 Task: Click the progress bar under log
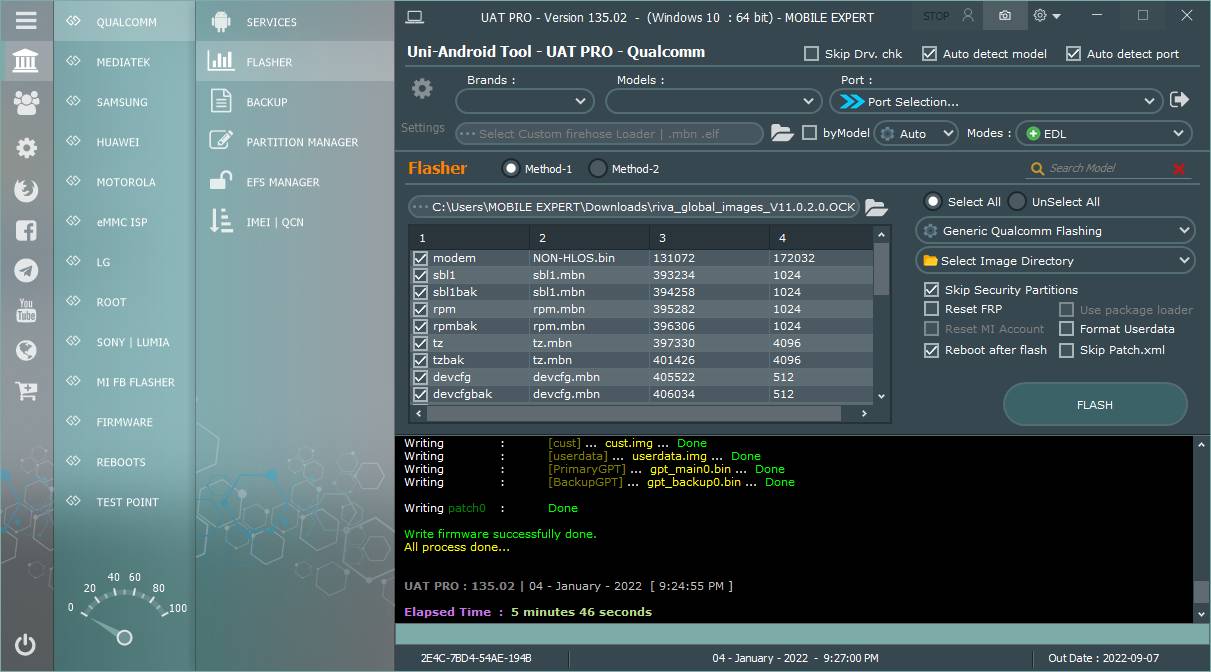802,634
